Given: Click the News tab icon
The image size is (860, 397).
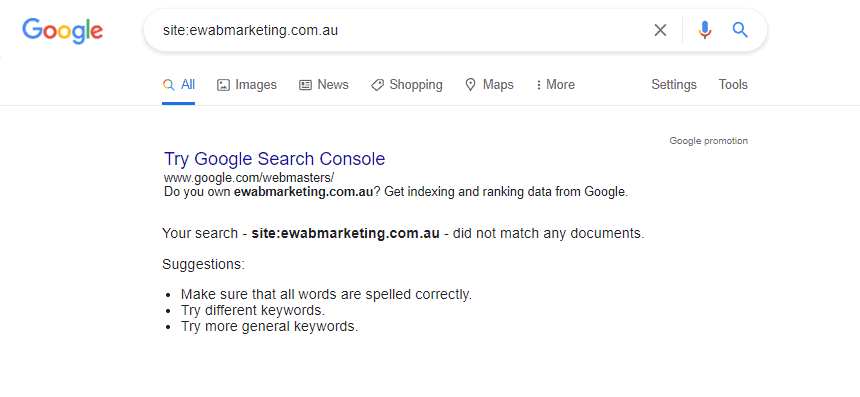Looking at the screenshot, I should coord(305,85).
